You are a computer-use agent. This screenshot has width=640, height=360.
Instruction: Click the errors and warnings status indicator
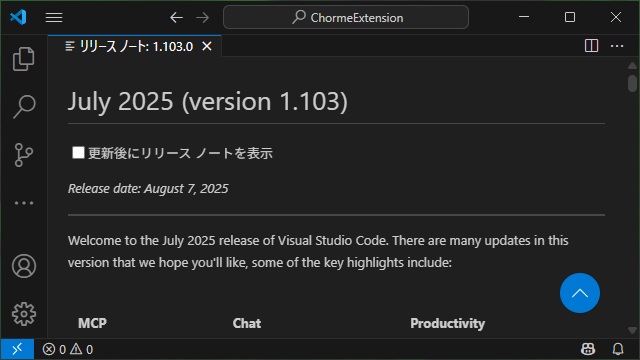coord(68,349)
